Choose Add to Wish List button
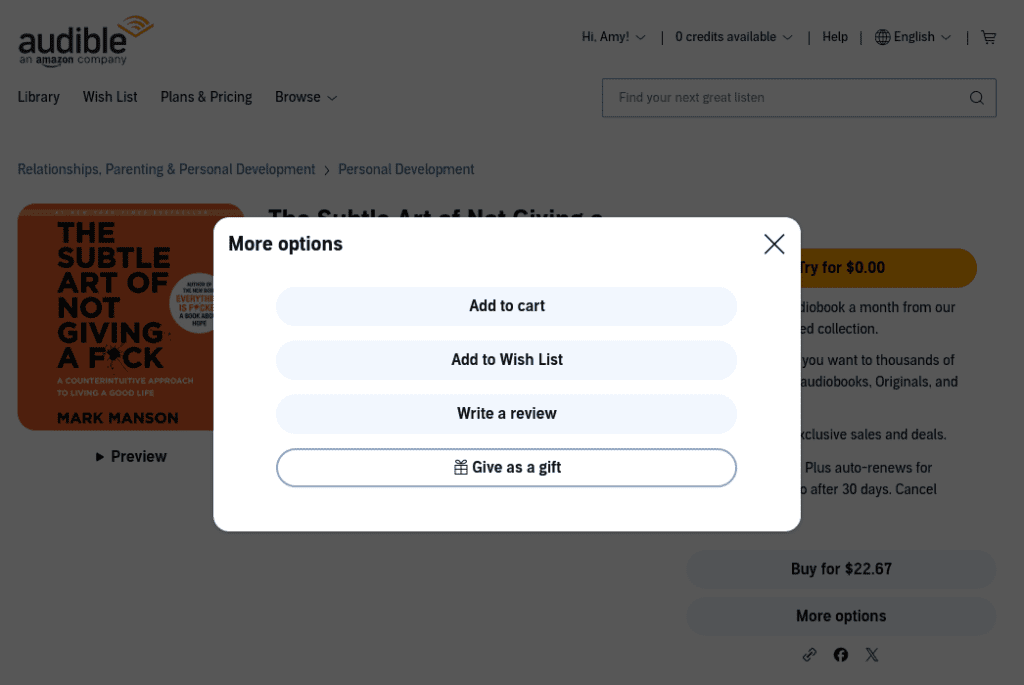 coord(506,360)
